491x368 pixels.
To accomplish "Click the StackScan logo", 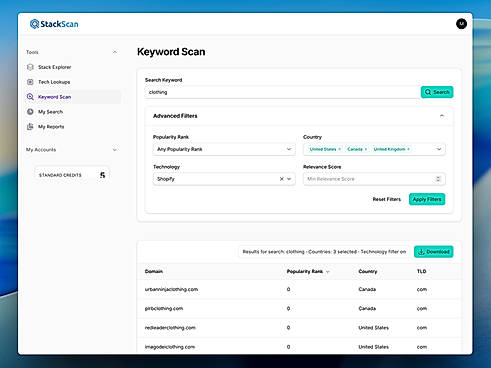I will pos(54,24).
